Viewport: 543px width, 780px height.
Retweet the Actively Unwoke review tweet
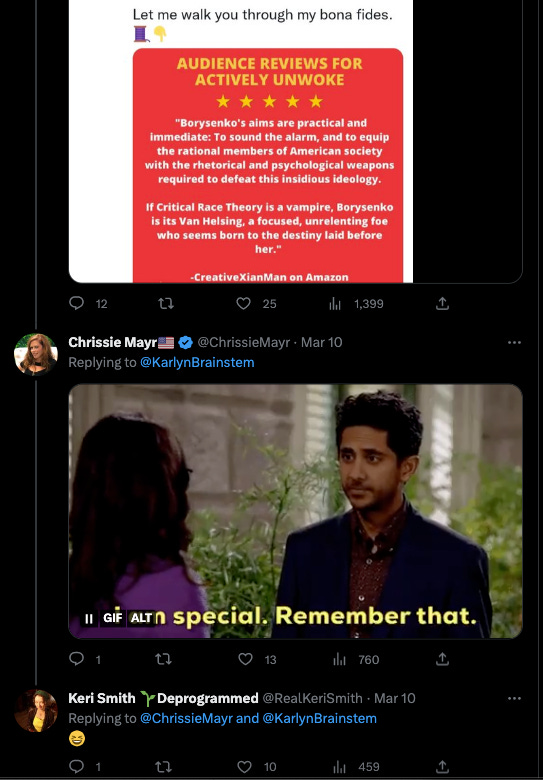pyautogui.click(x=166, y=303)
